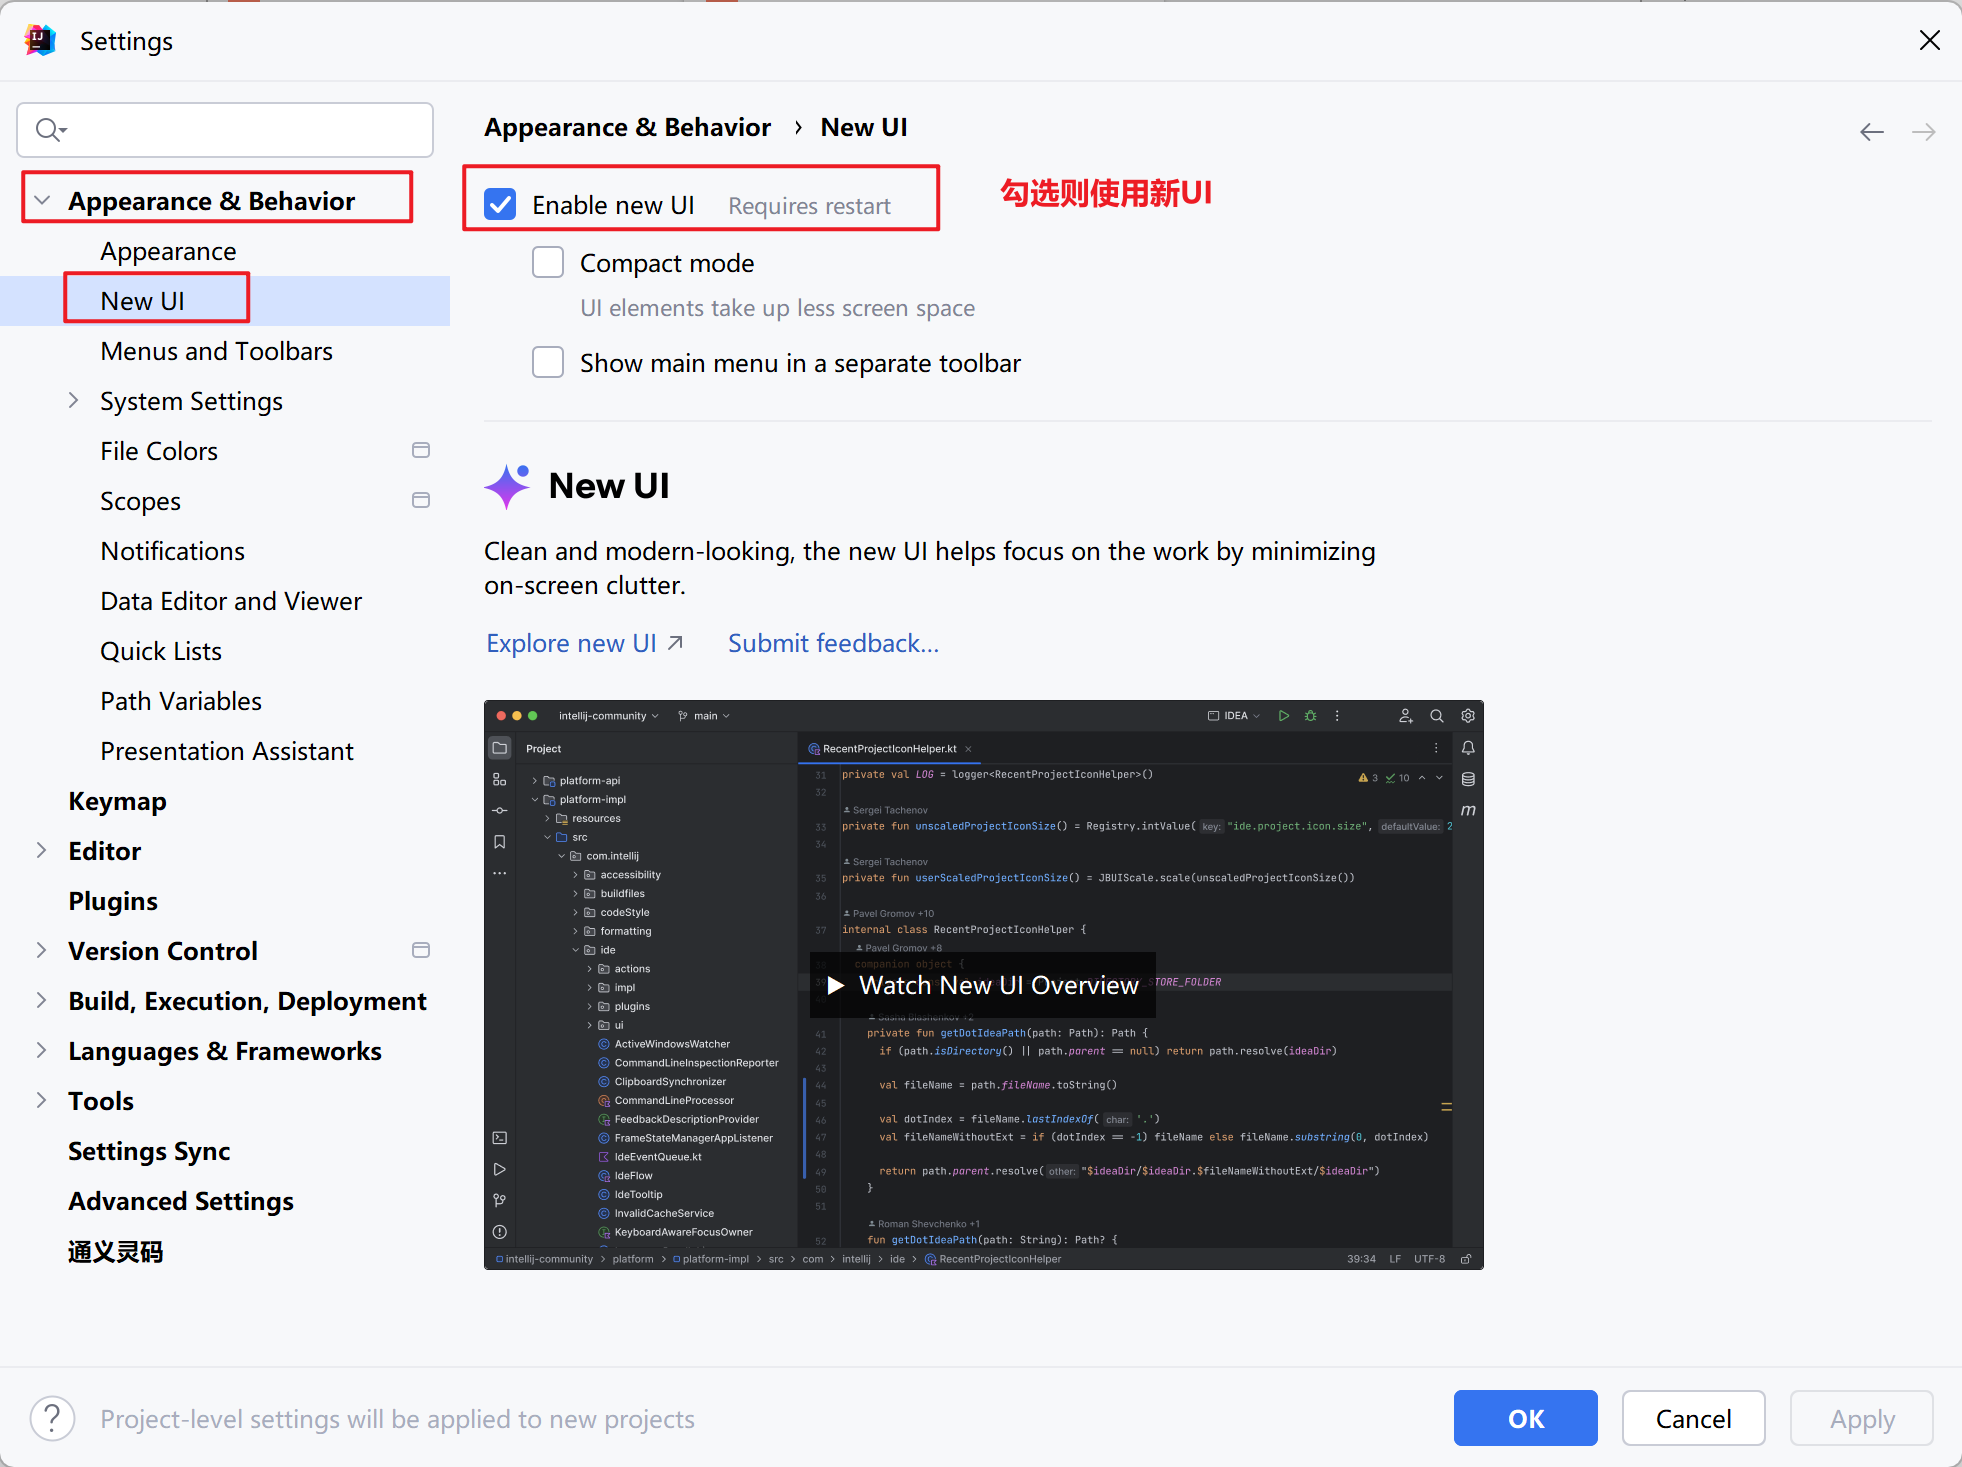Open the Keymap settings
1962x1467 pixels.
118,801
